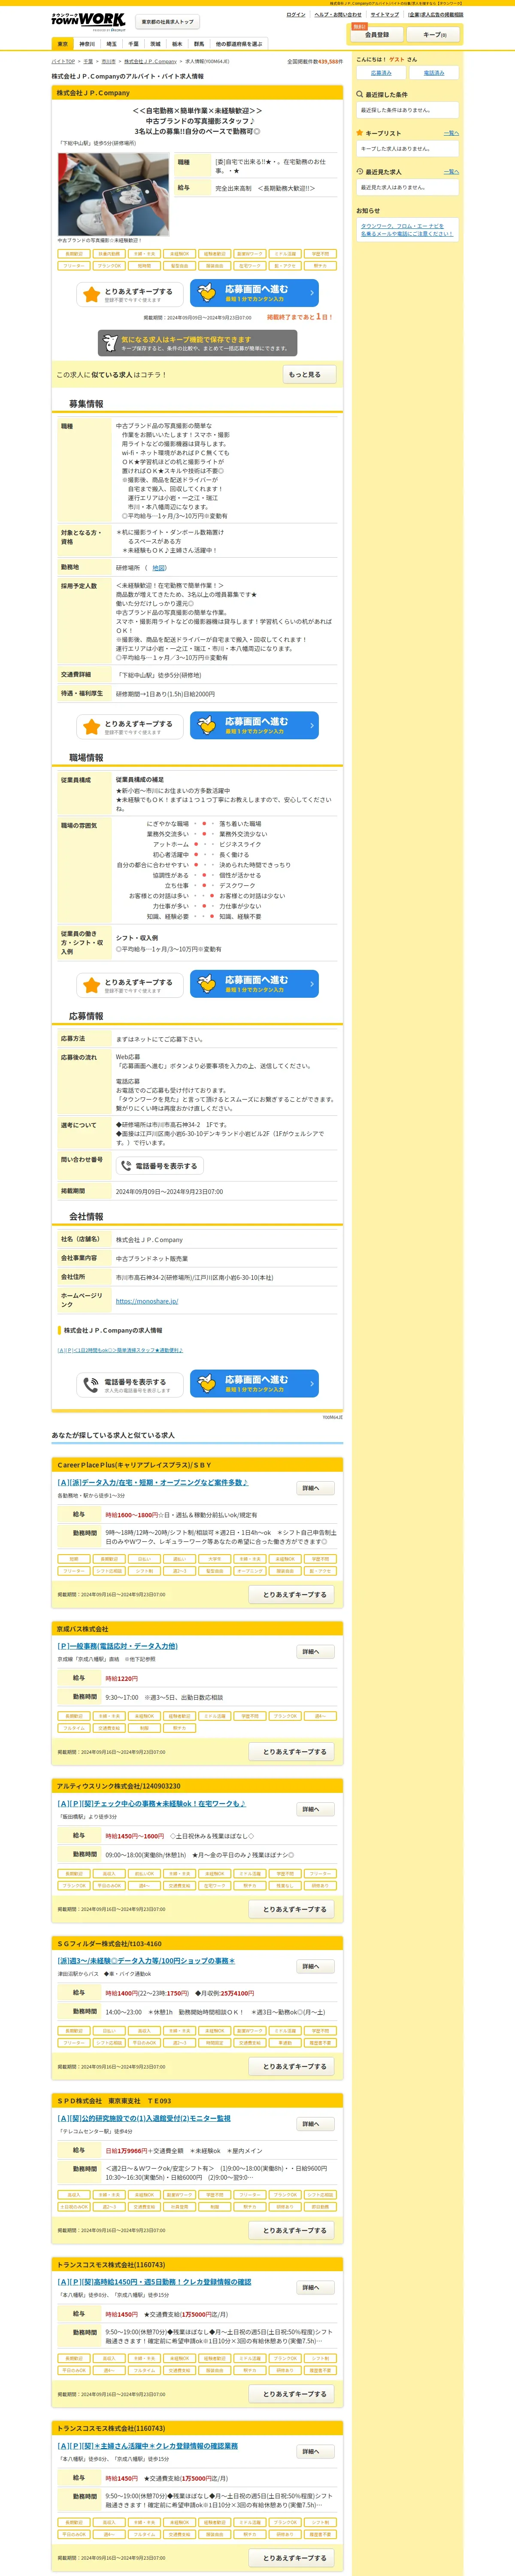Select the 神奈川 region tab

click(x=87, y=44)
